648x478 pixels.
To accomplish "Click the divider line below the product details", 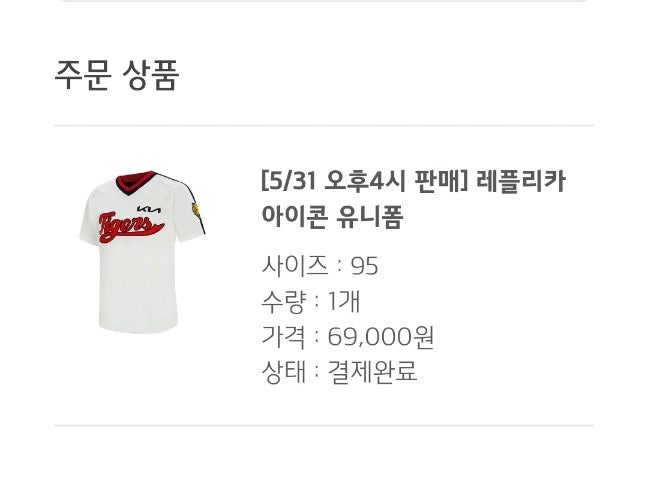I will (x=324, y=425).
